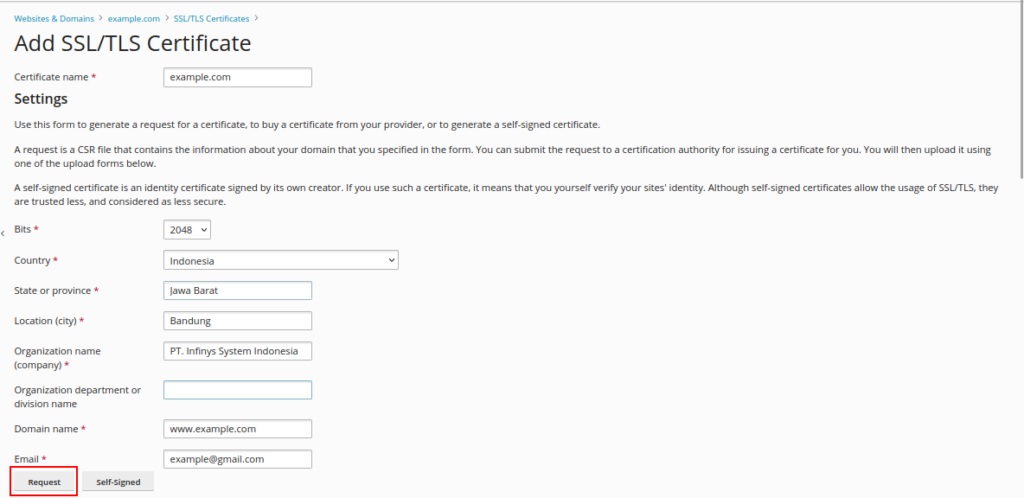This screenshot has width=1024, height=498.
Task: Edit the Email address field
Action: point(238,459)
